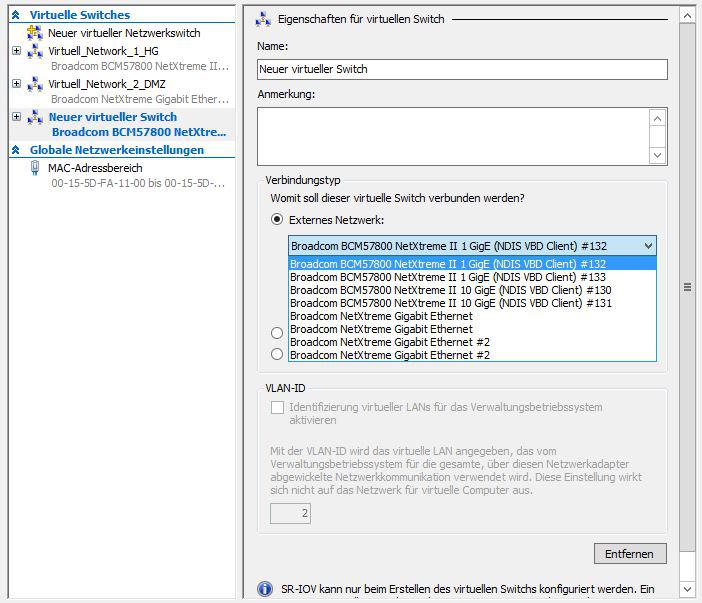
Task: Pick the second Broadcom NetXtreme Gigabit Ethernet entry
Action: click(x=472, y=329)
